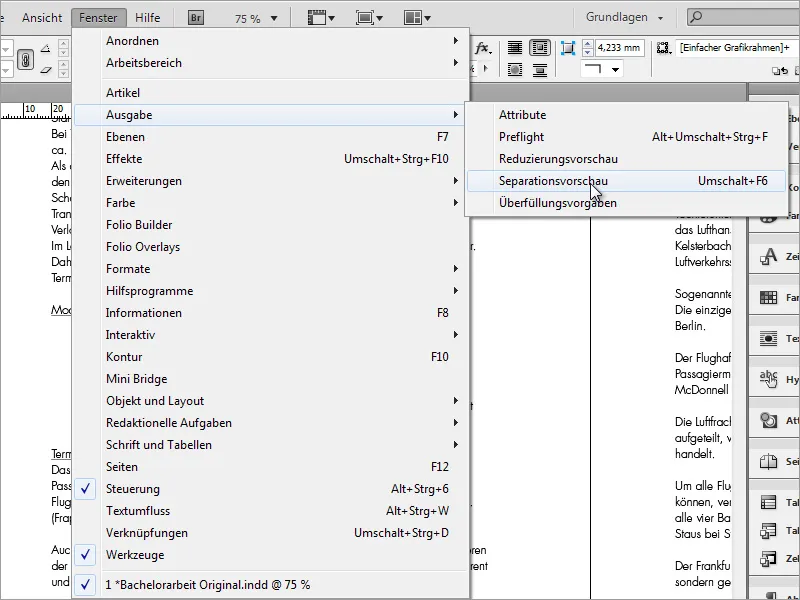Viewport: 800px width, 600px height.
Task: Expand the Erweiterungen submenu
Action: (271, 181)
